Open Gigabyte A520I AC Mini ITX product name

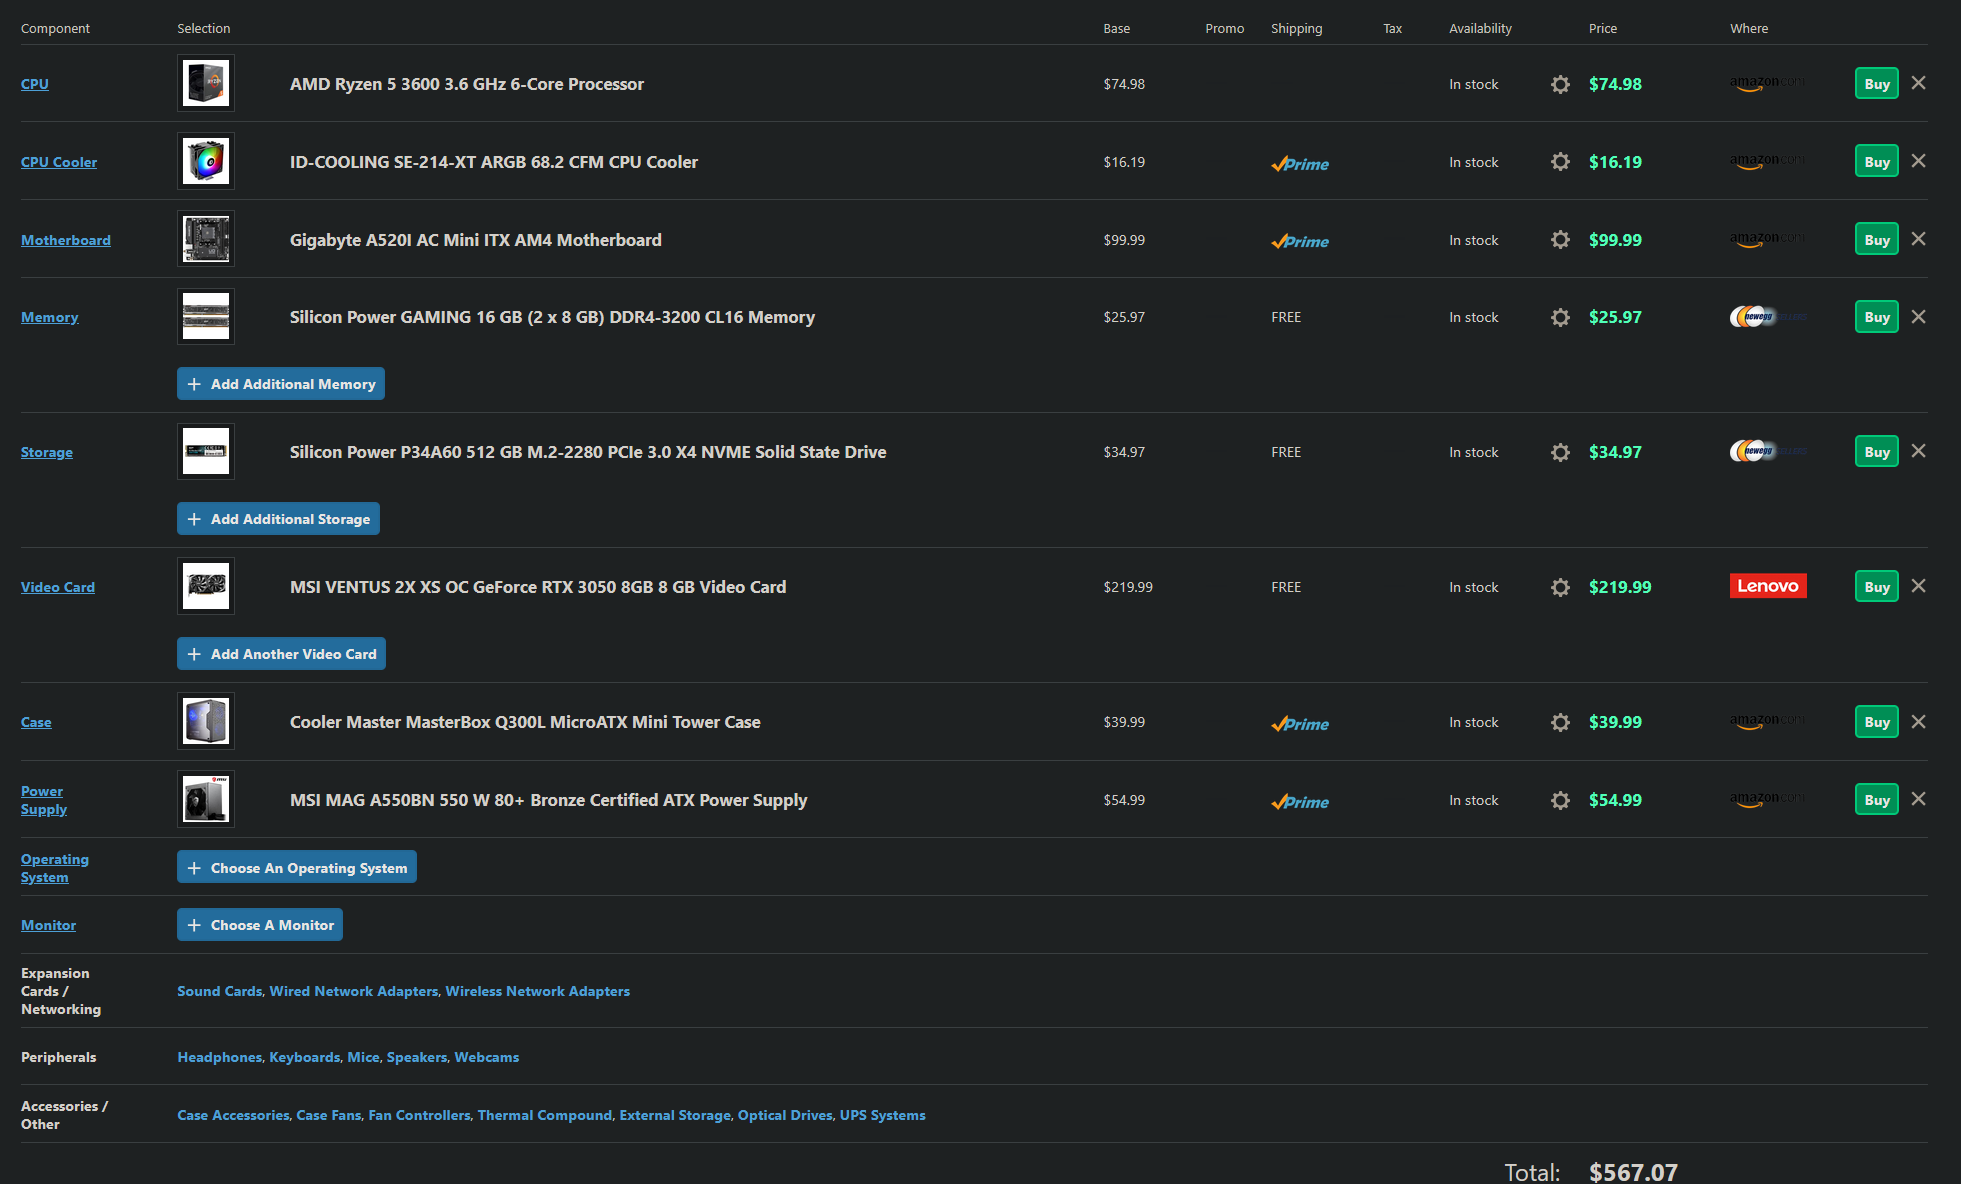coord(476,240)
